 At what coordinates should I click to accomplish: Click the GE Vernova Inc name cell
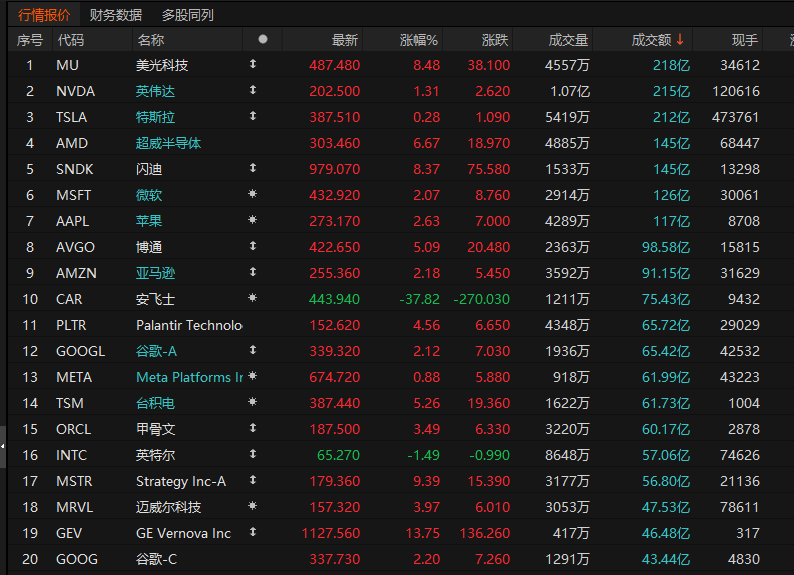click(183, 533)
